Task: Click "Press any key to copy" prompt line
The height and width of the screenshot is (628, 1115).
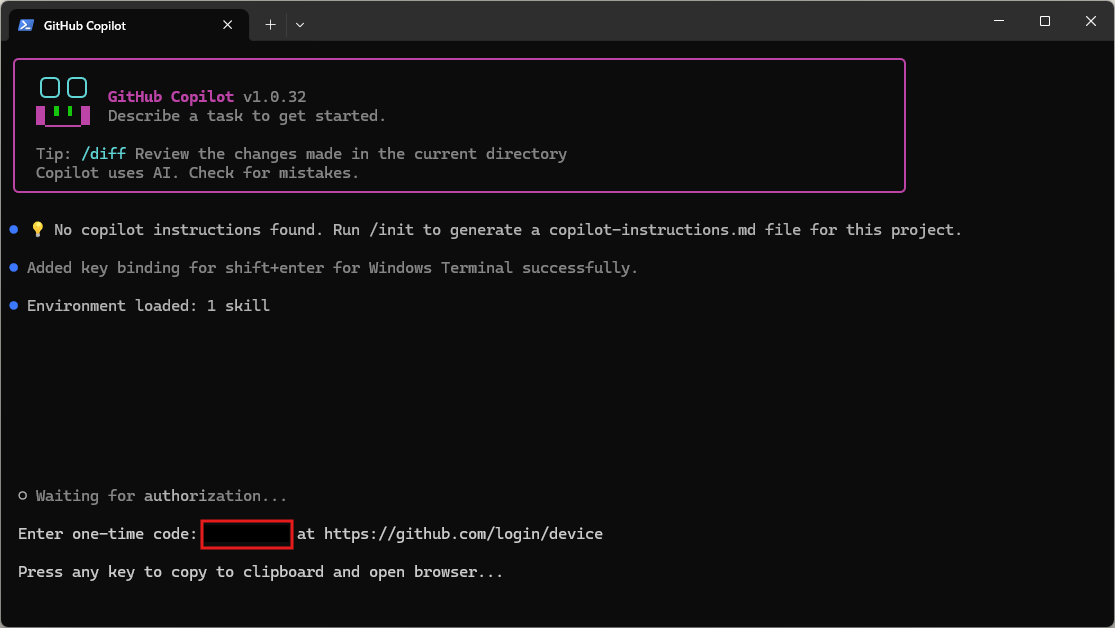Action: pos(260,572)
